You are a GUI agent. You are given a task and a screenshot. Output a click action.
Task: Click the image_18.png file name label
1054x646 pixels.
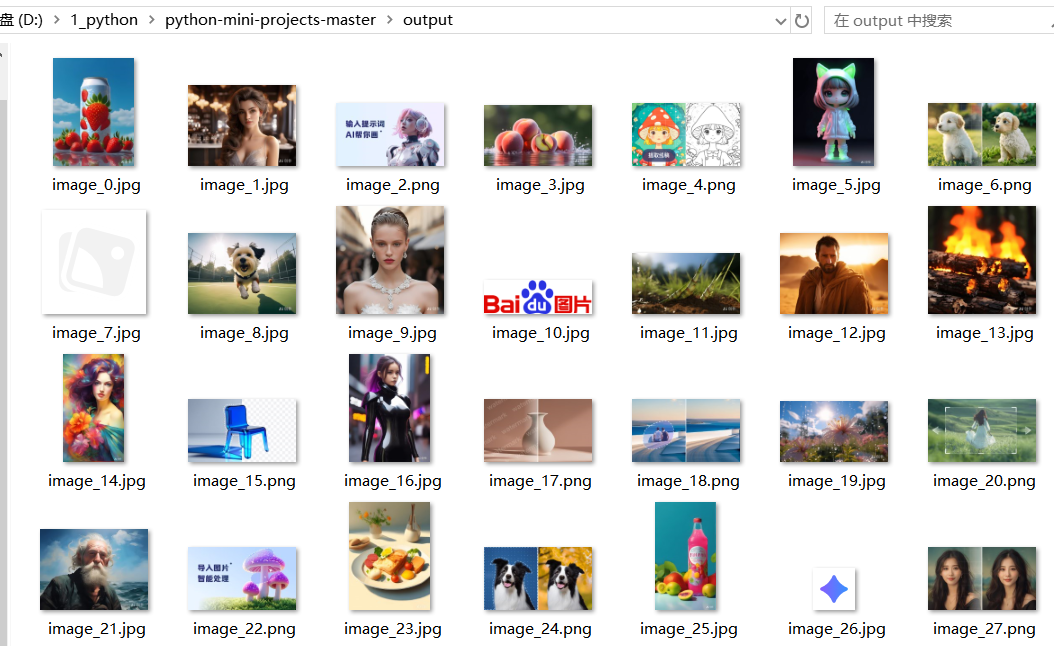point(688,481)
